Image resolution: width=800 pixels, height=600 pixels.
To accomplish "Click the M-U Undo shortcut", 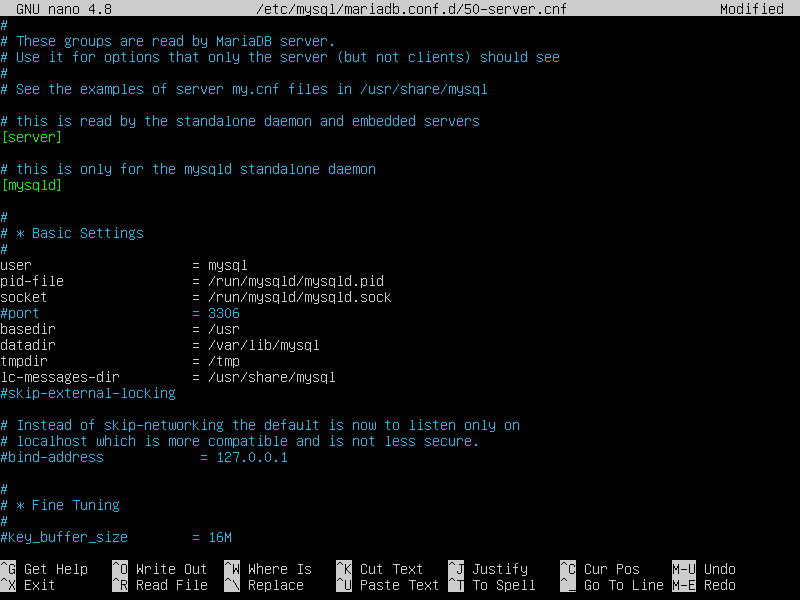I will tap(704, 569).
